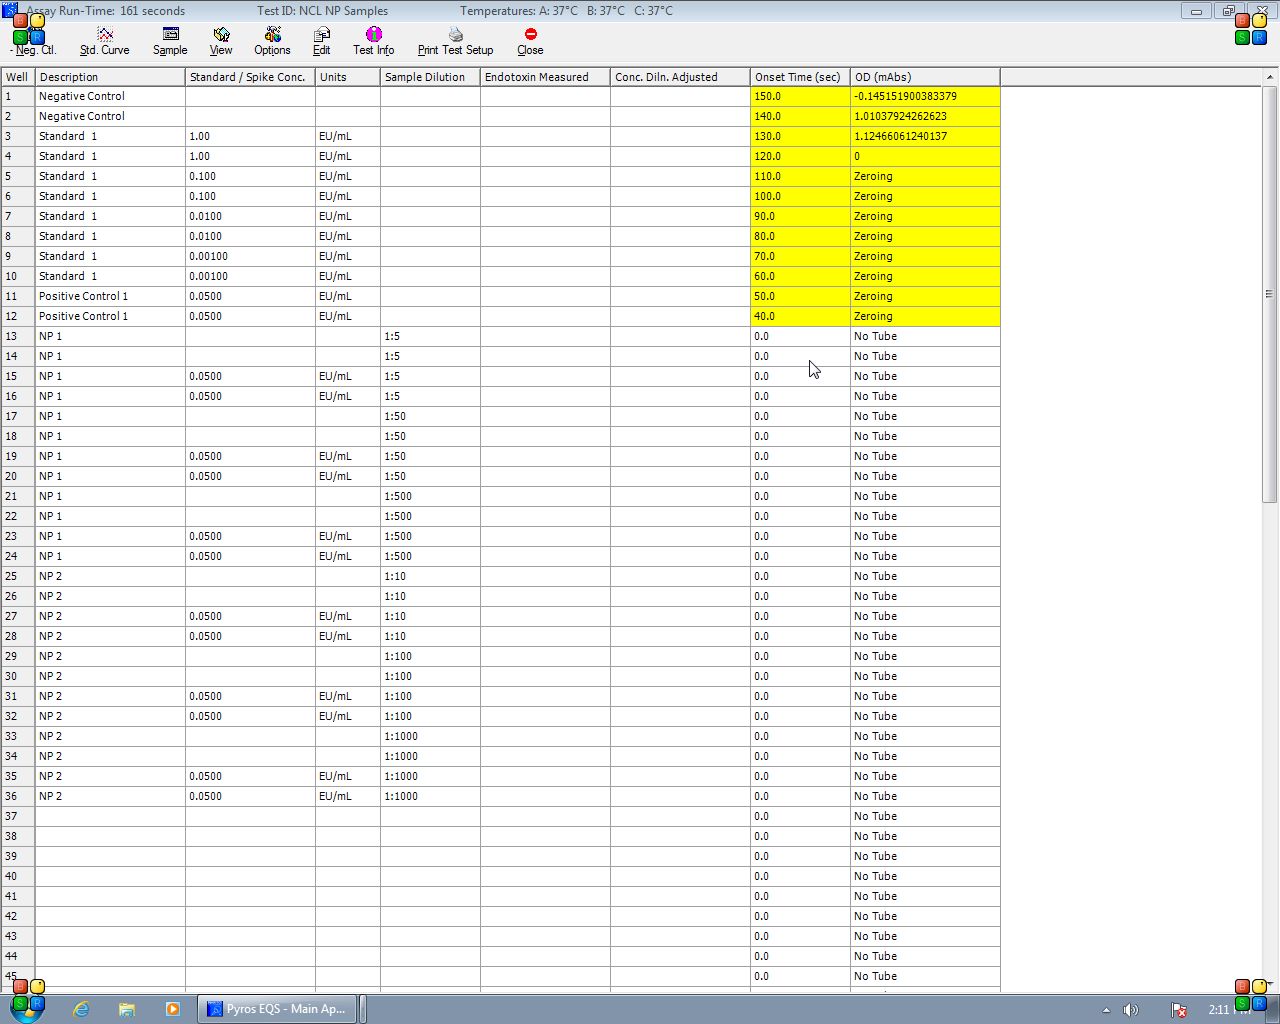Select well 13 row header
1280x1024 pixels.
click(x=17, y=336)
